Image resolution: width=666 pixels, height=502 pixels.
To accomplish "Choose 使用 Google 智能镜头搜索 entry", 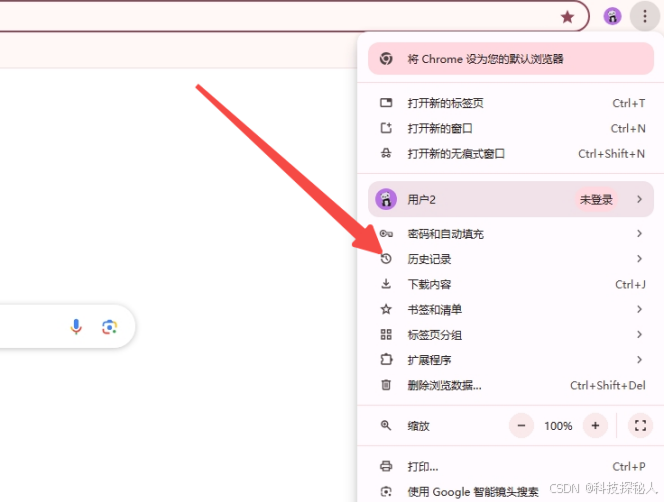I will coord(511,492).
